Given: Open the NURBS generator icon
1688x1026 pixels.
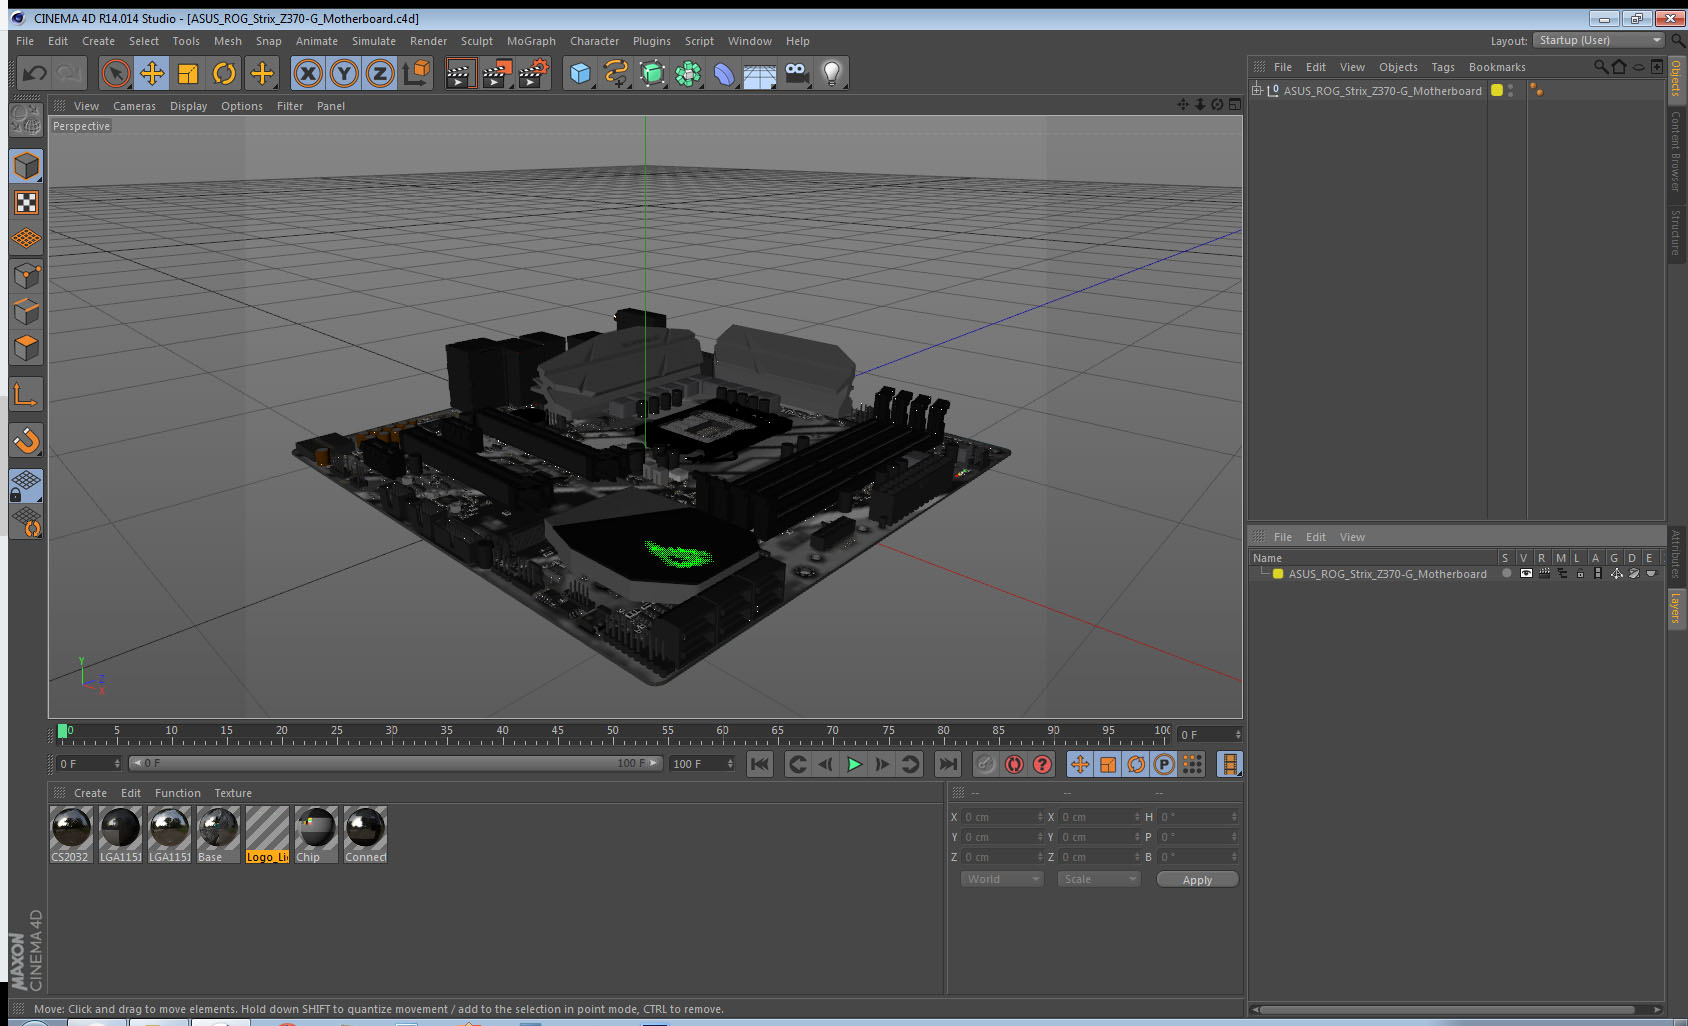Looking at the screenshot, I should coord(652,73).
